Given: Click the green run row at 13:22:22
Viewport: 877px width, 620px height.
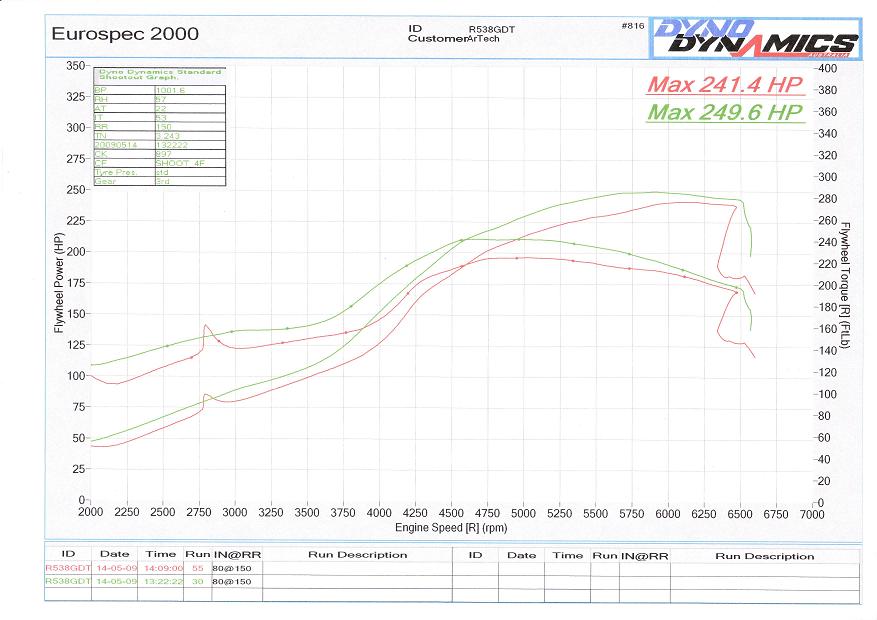Looking at the screenshot, I should 152,580.
